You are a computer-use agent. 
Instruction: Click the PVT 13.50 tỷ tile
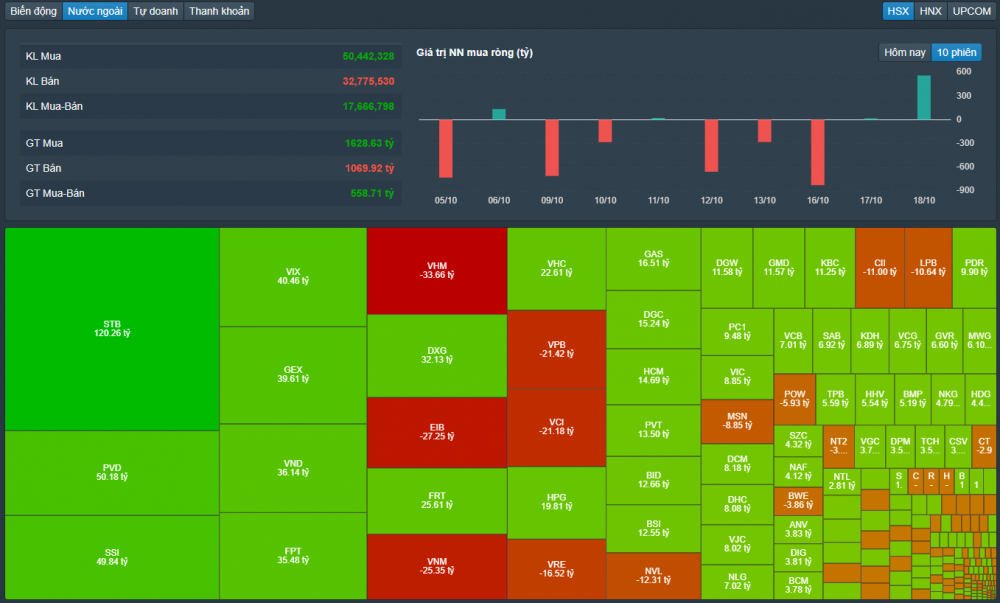[x=654, y=430]
